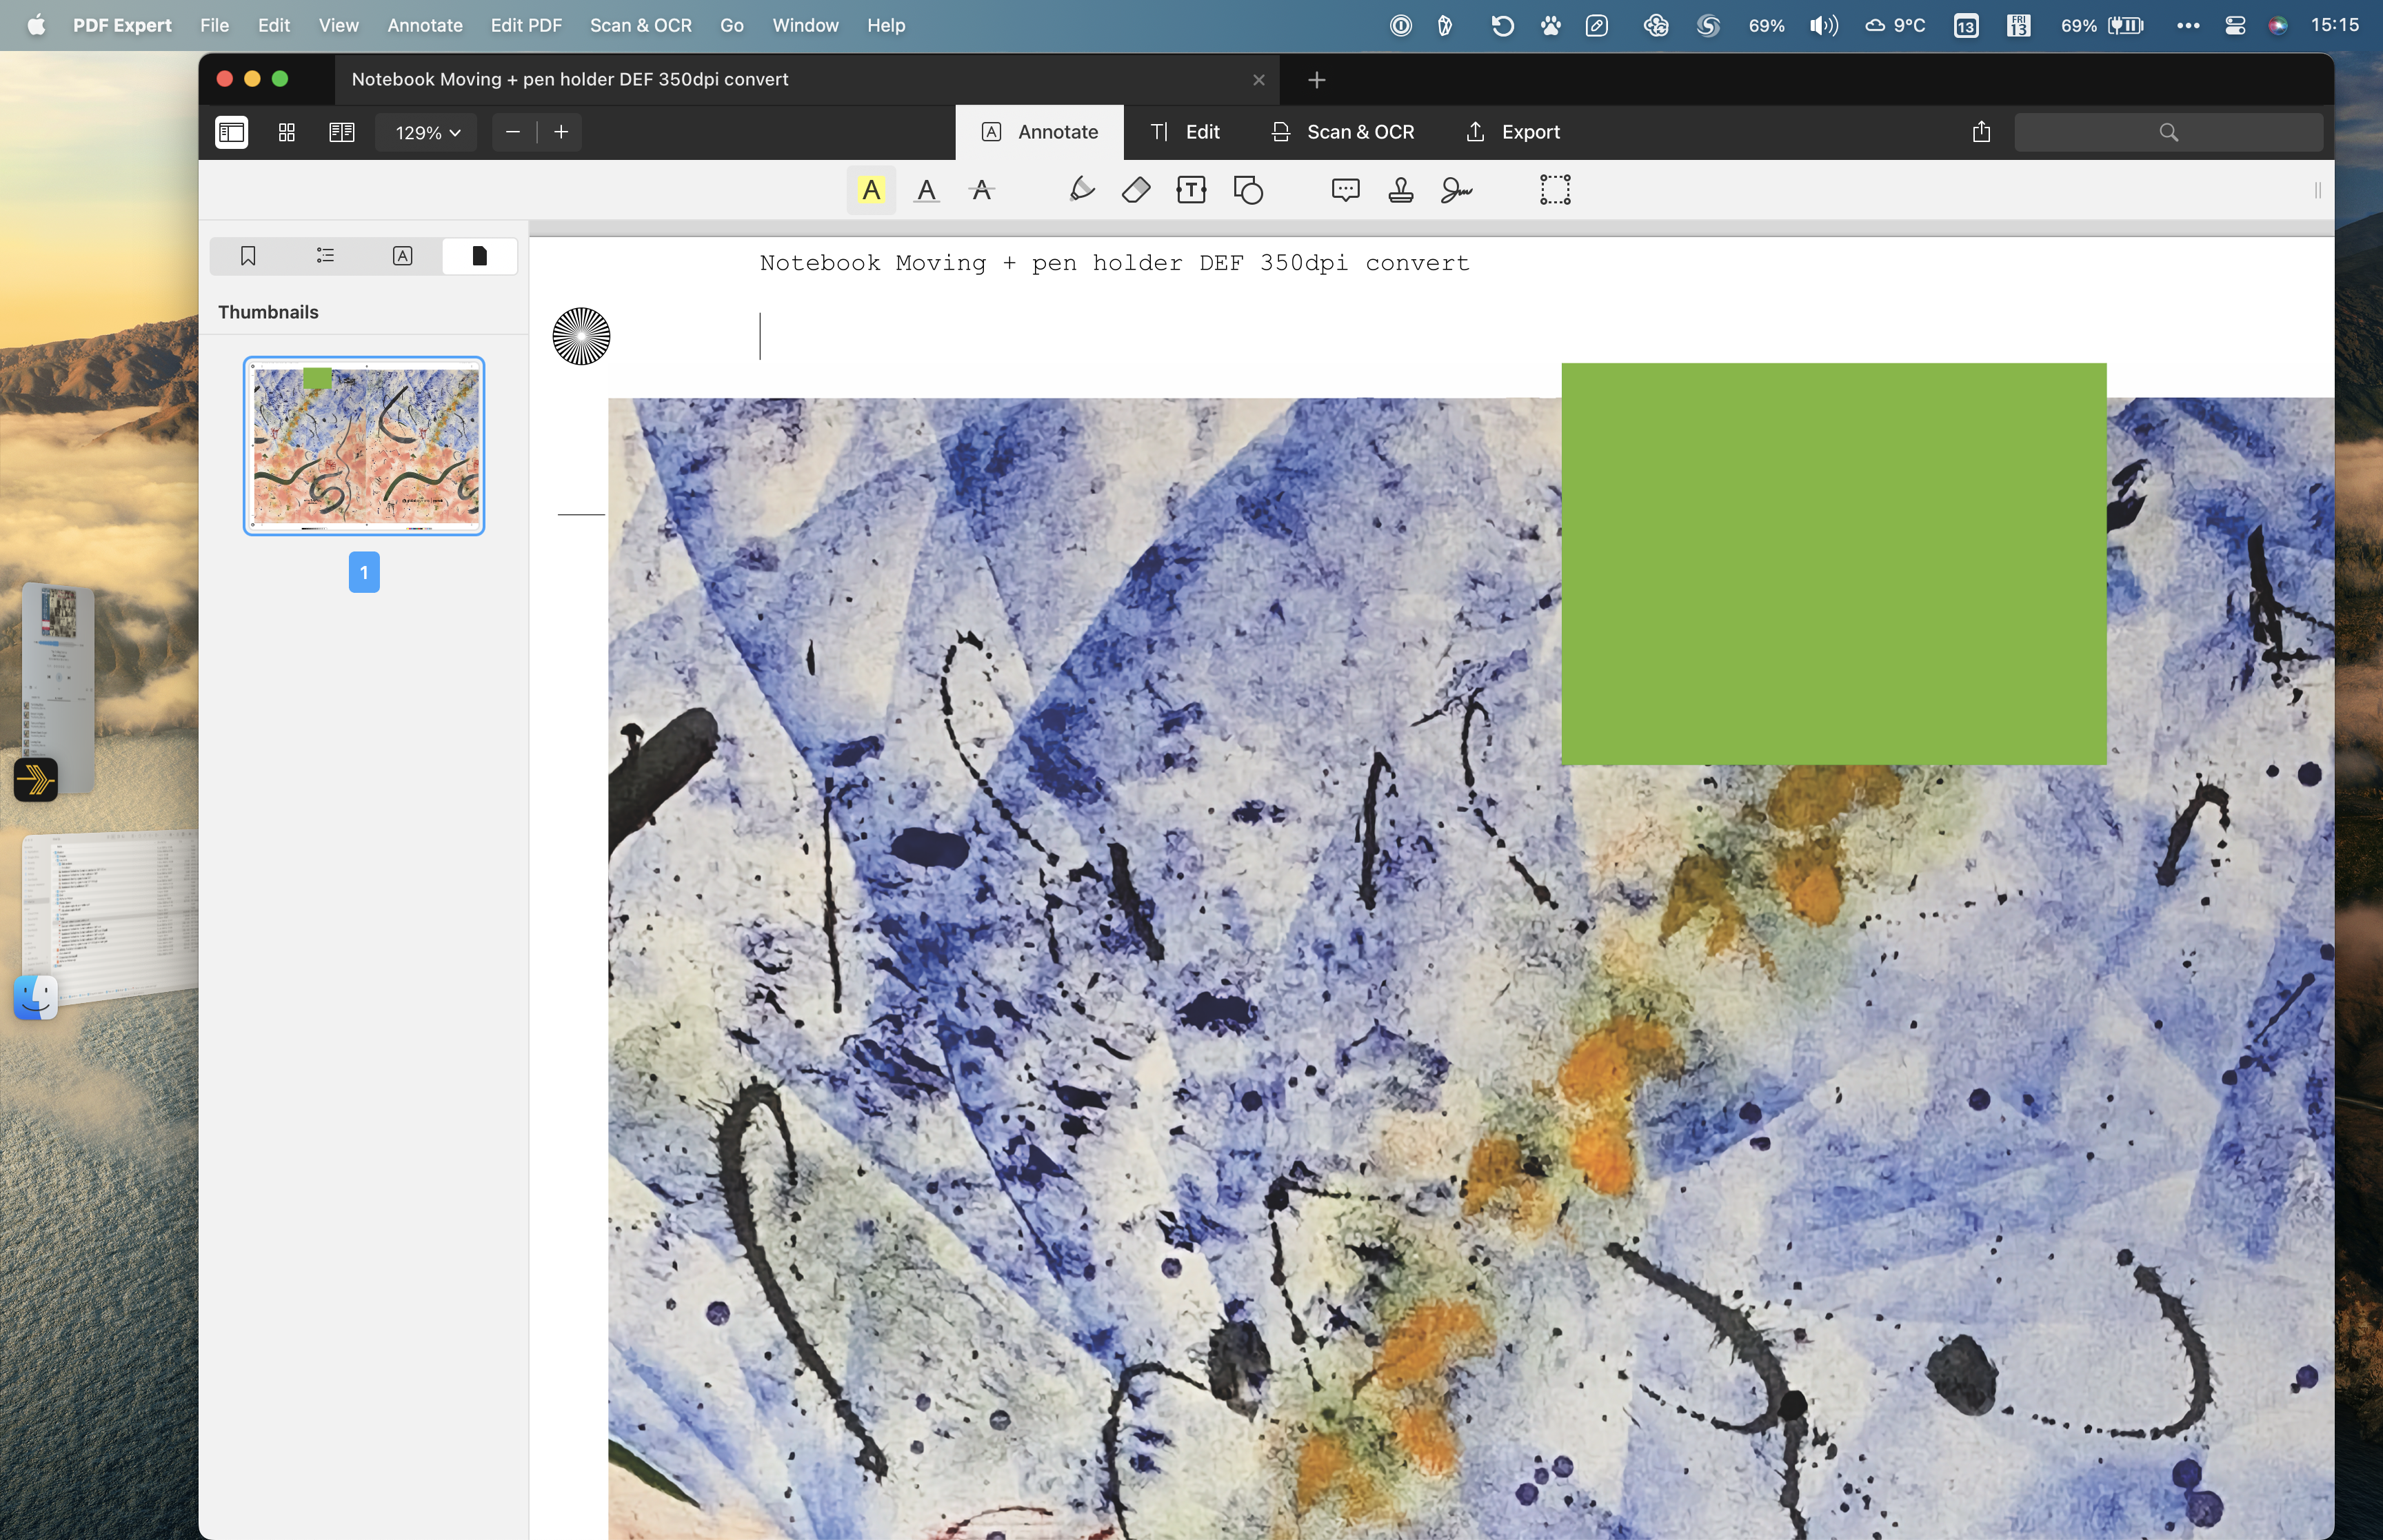Select the strikethrough text tool
The image size is (2383, 1540).
click(981, 190)
